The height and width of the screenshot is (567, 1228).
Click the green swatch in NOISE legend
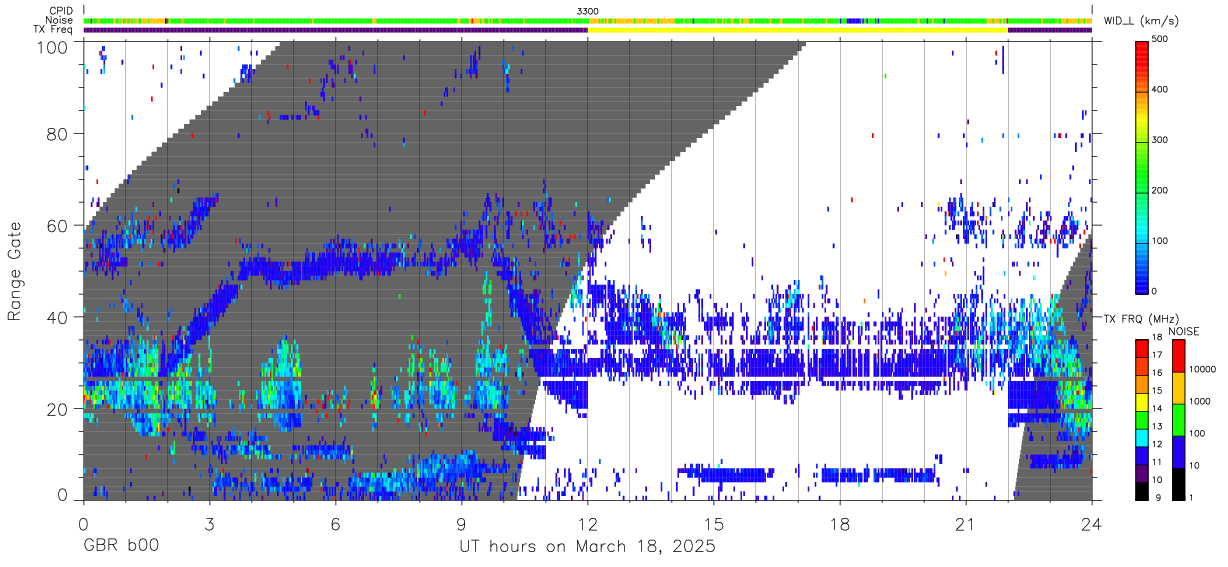click(x=1178, y=419)
